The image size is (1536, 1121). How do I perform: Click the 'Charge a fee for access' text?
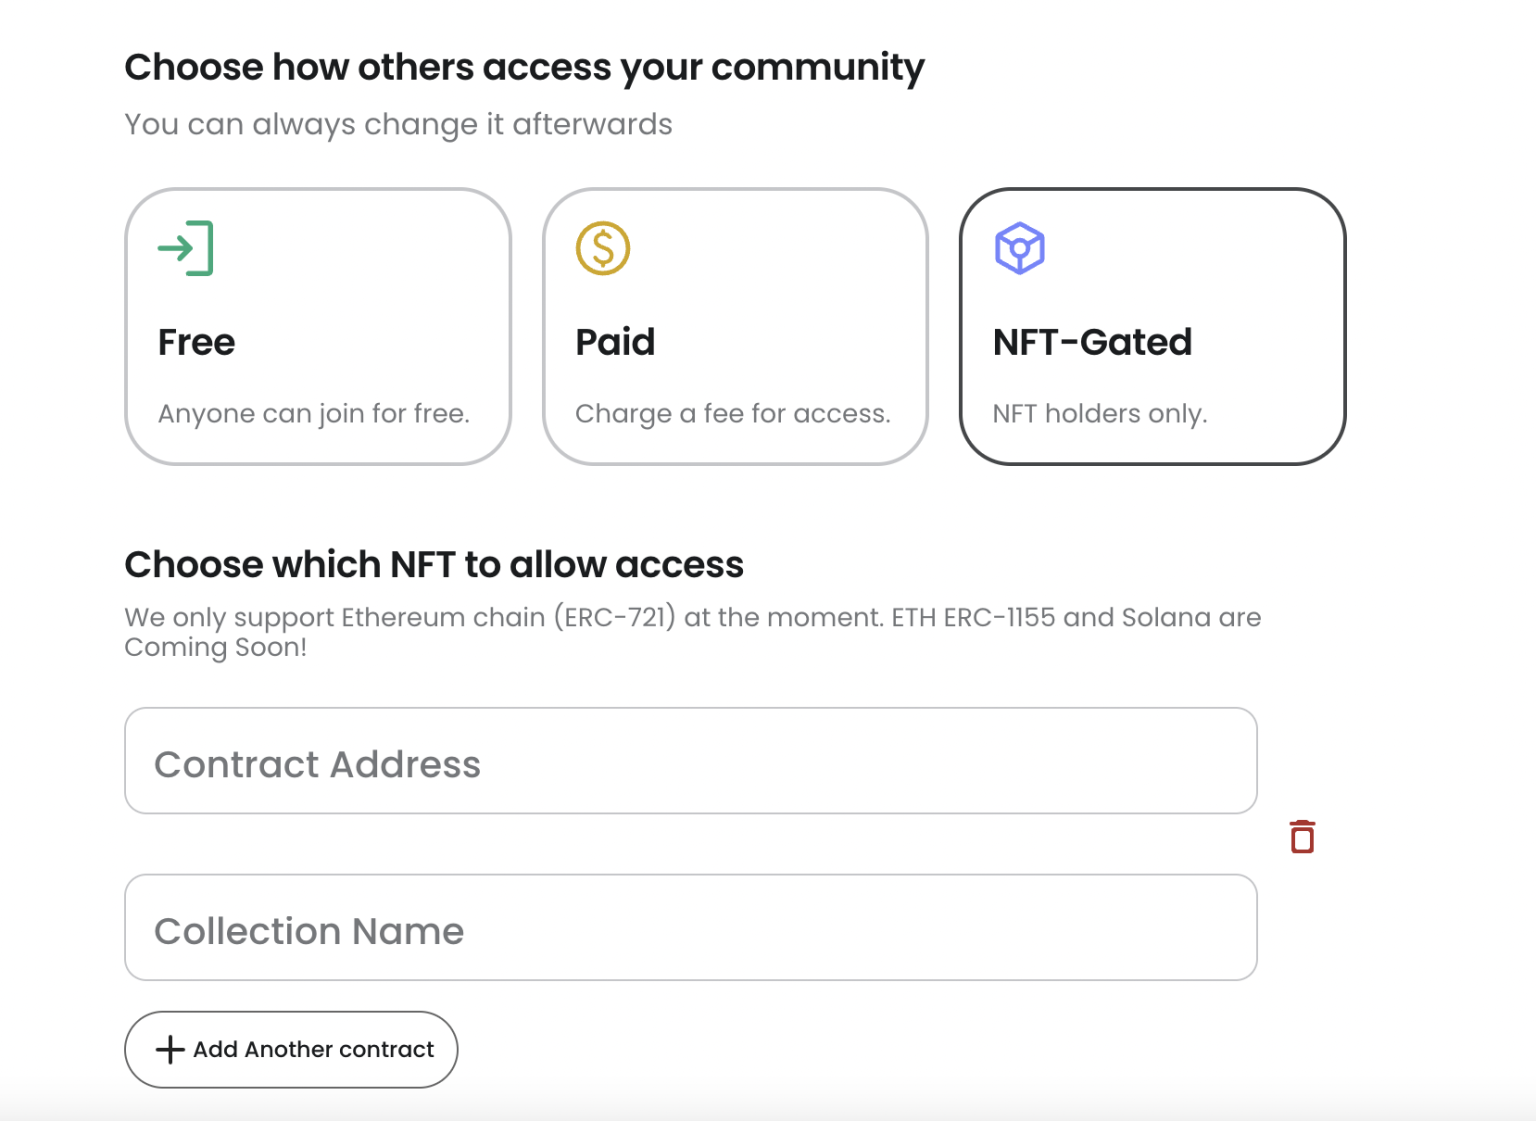click(733, 413)
